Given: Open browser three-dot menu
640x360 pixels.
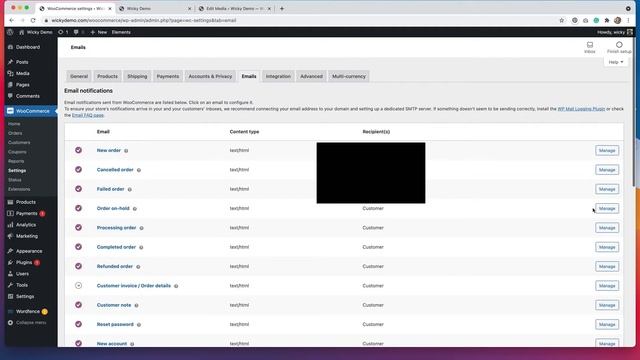Looking at the screenshot, I should click(x=628, y=20).
